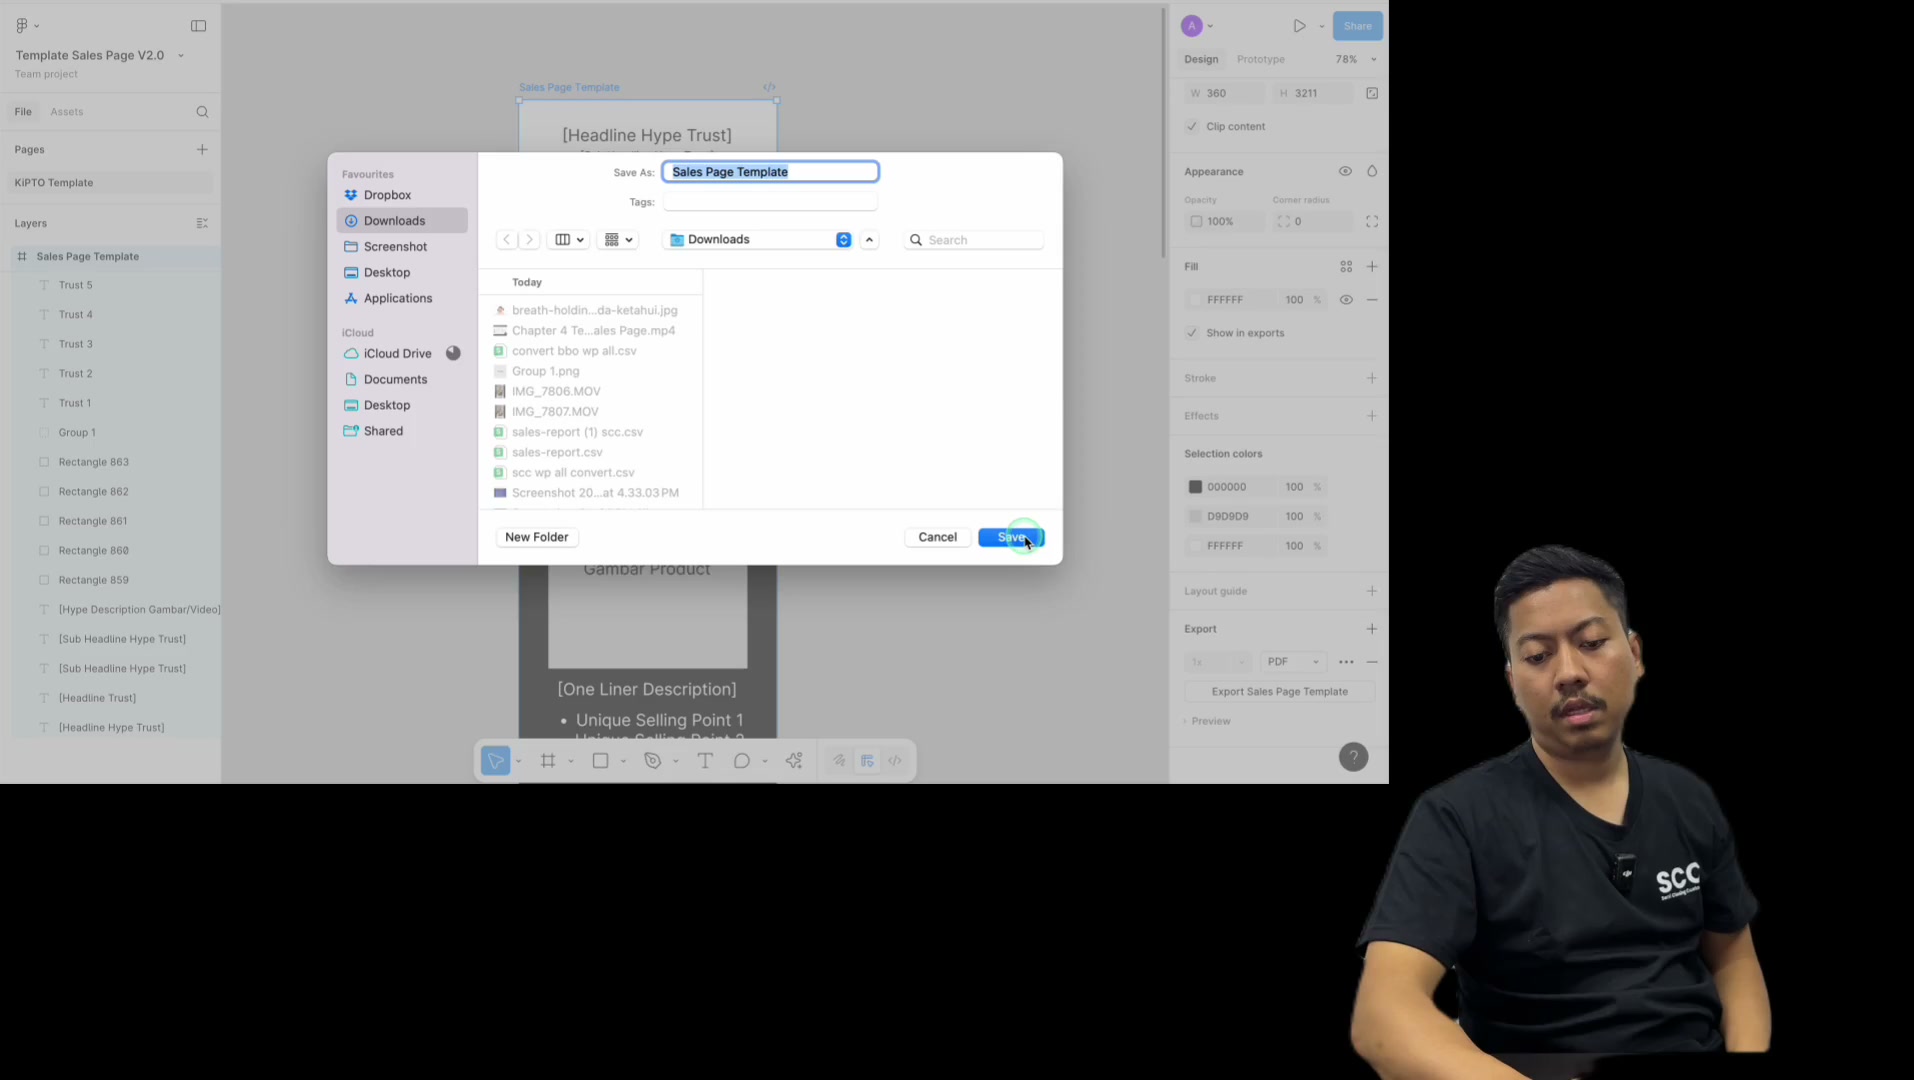Toggle the Show in exports checkbox
Image resolution: width=1914 pixels, height=1080 pixels.
pyautogui.click(x=1192, y=333)
